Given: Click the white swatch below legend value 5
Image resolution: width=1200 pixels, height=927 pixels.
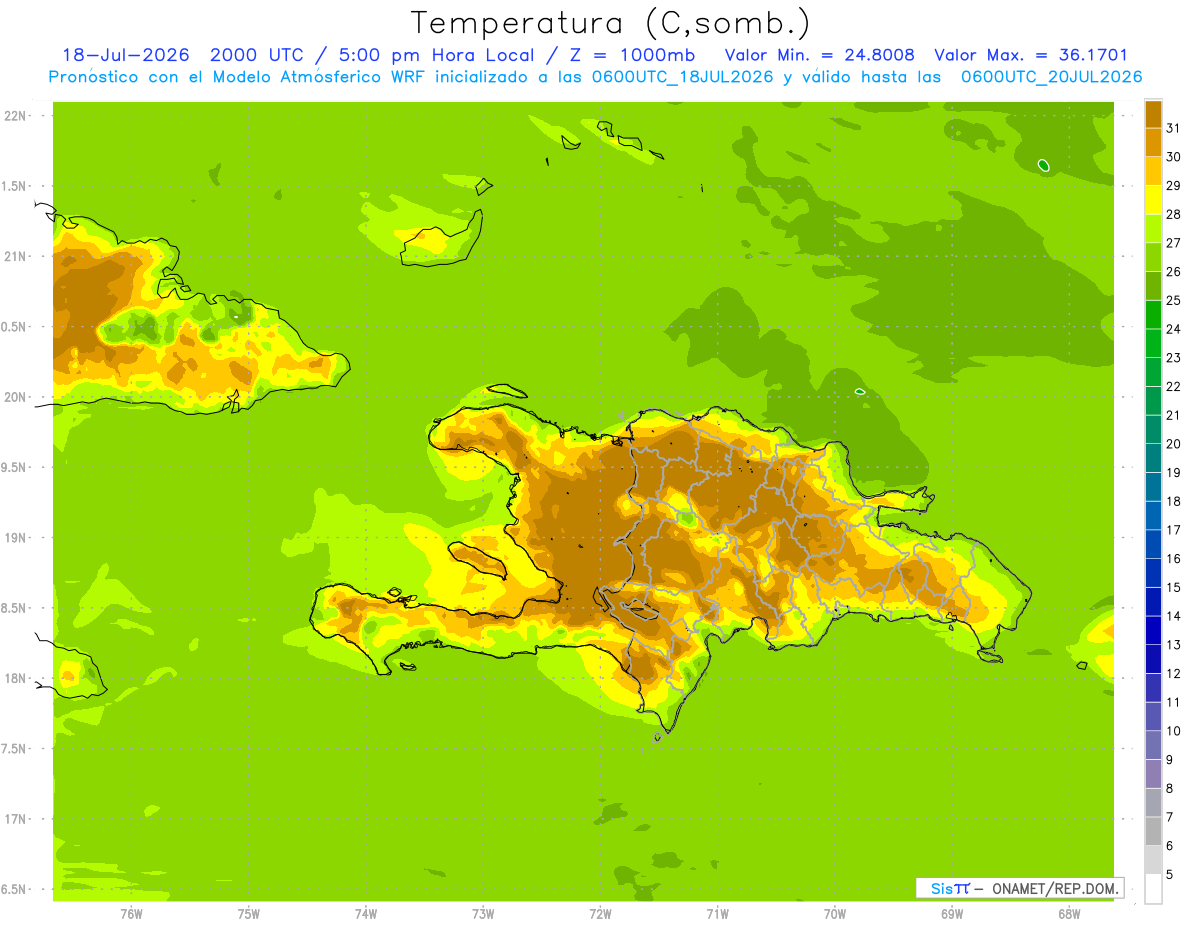Looking at the screenshot, I should pos(1153,889).
